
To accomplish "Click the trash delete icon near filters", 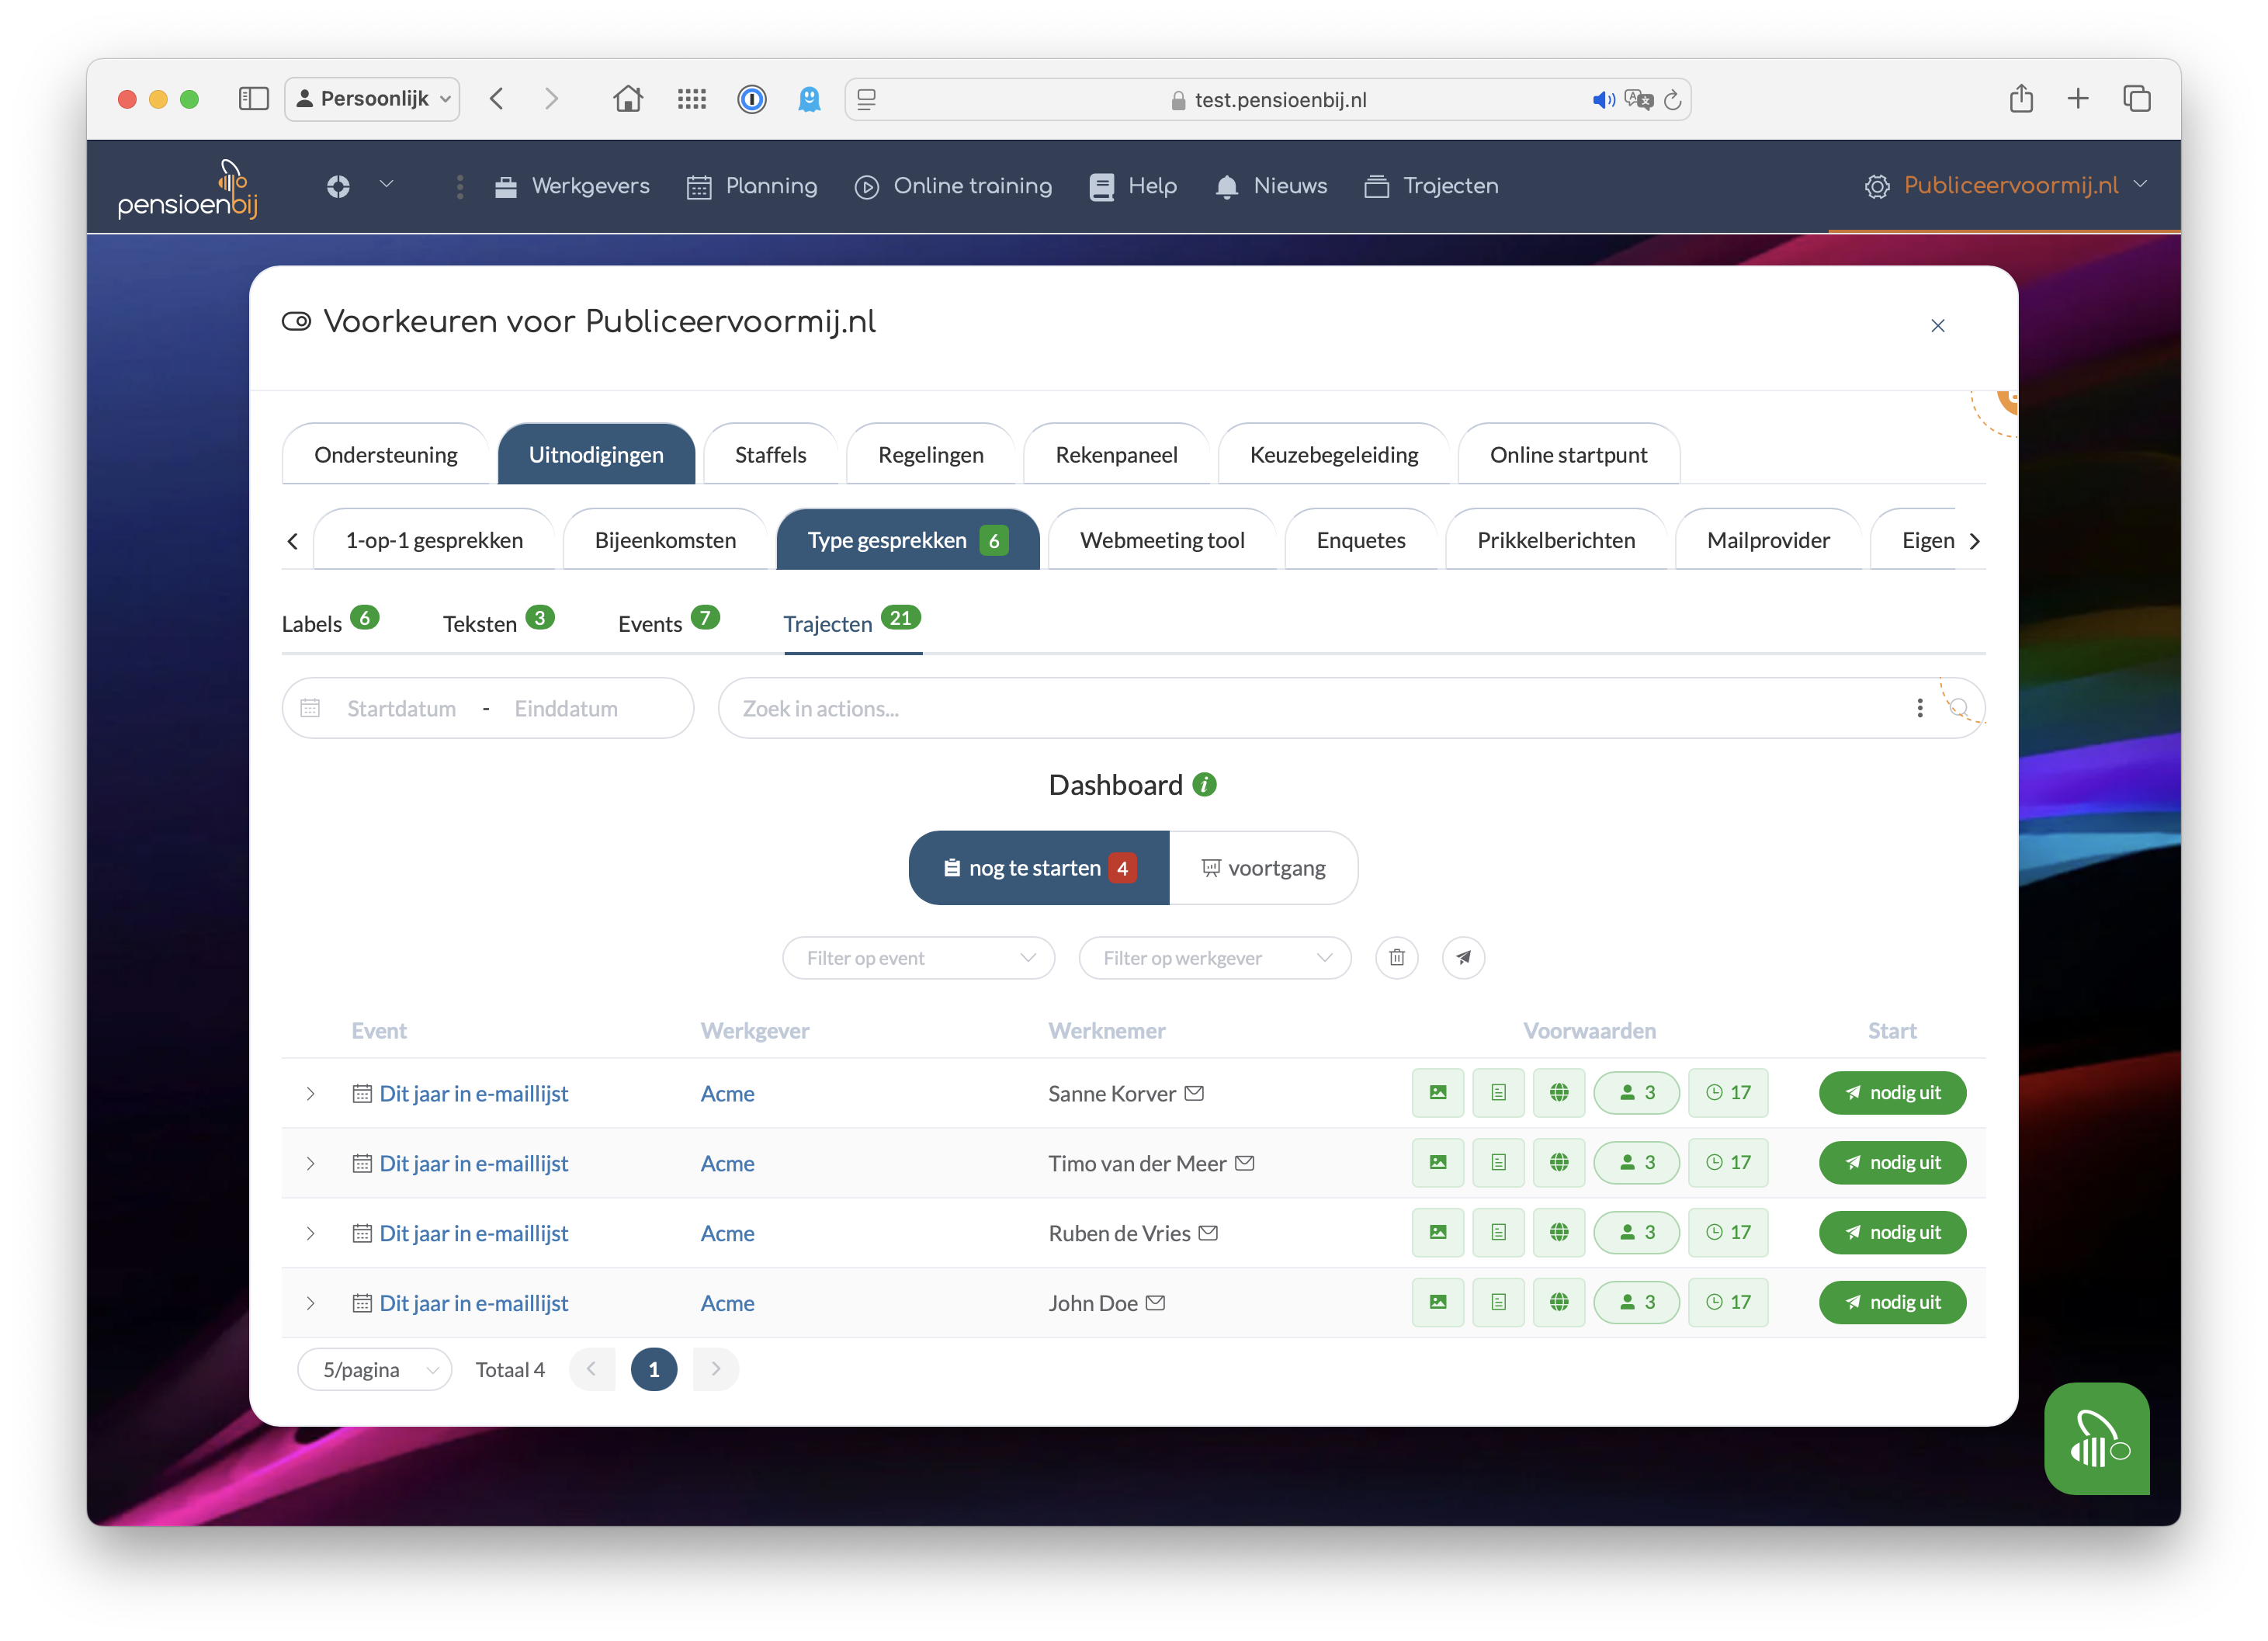I will pyautogui.click(x=1396, y=957).
